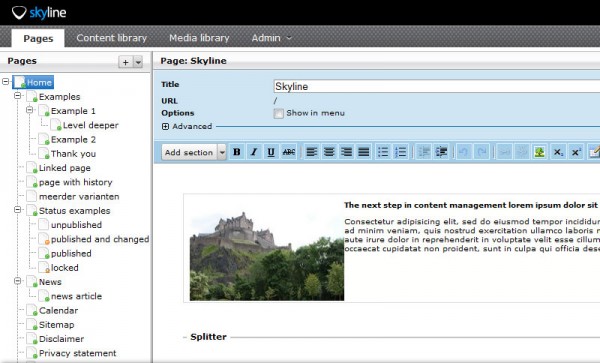Toggle bold formatting
Image resolution: width=600 pixels, height=363 pixels.
point(237,152)
